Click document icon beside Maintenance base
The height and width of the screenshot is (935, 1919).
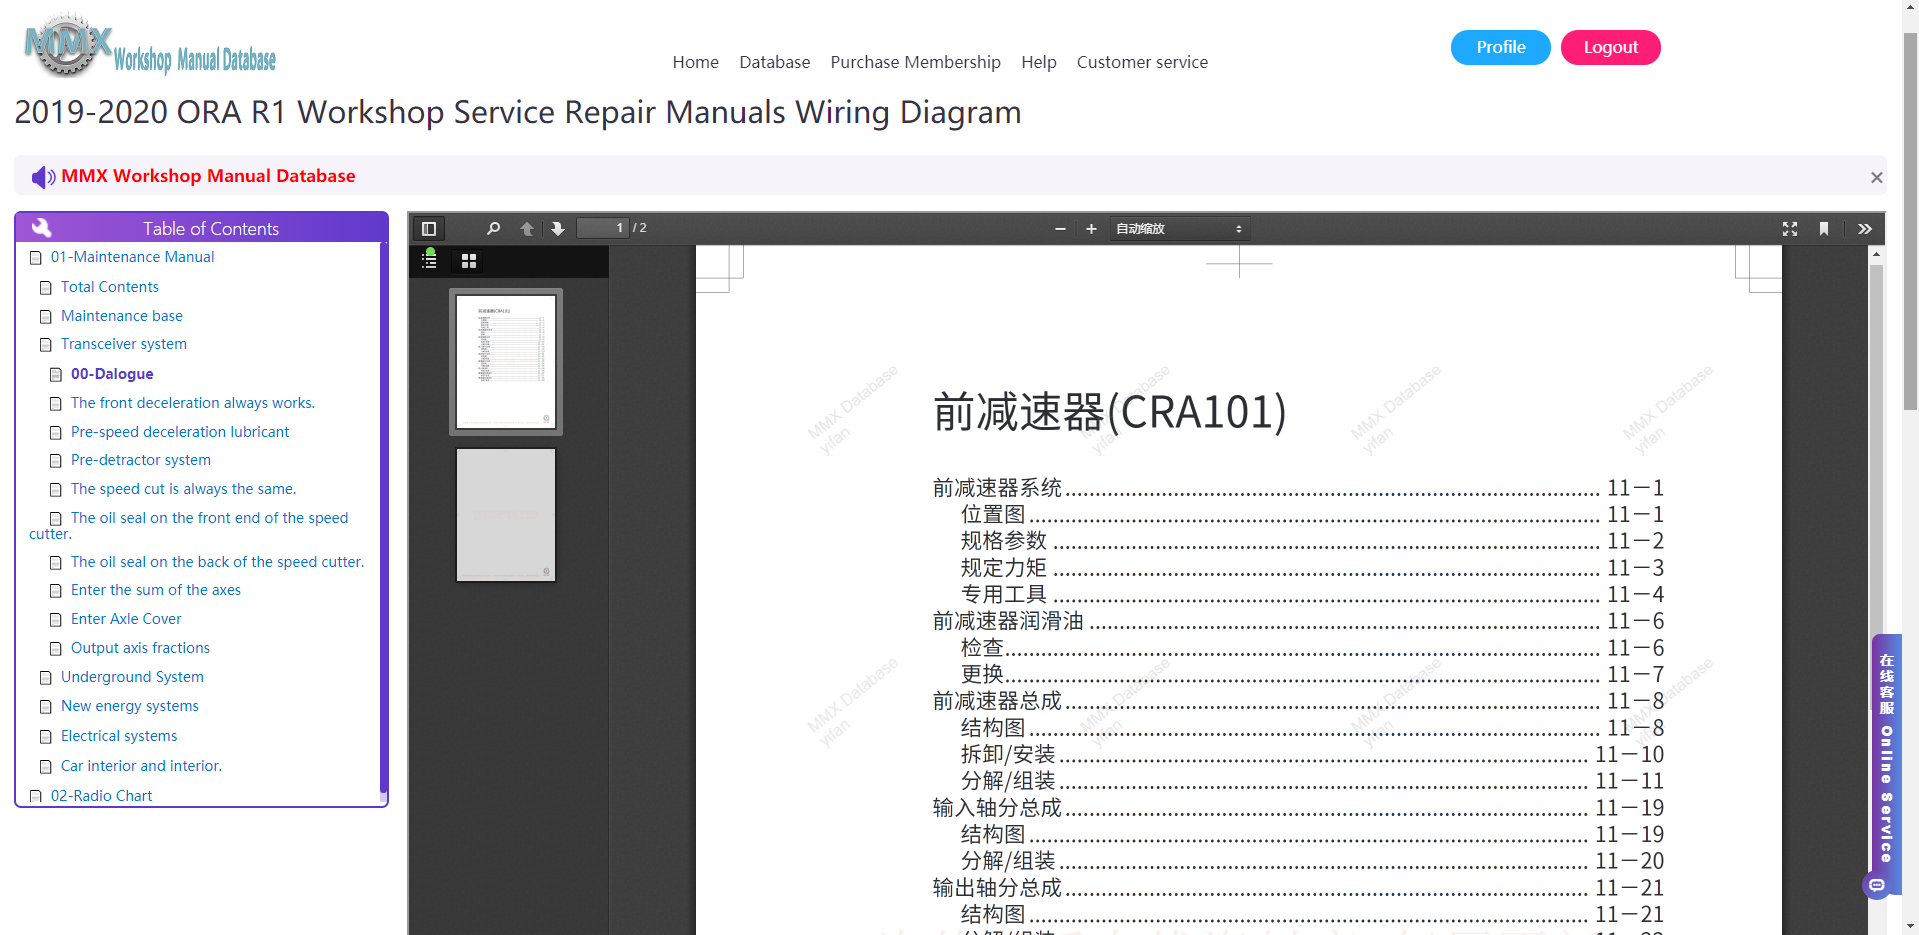tap(45, 317)
